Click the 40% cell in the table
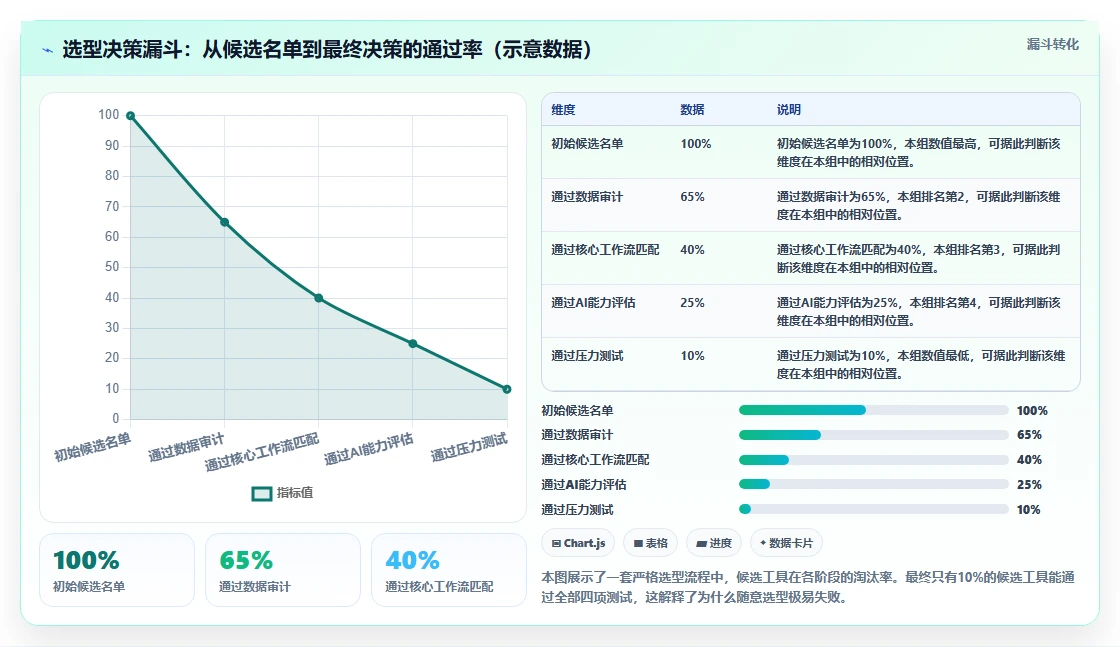 tap(692, 250)
